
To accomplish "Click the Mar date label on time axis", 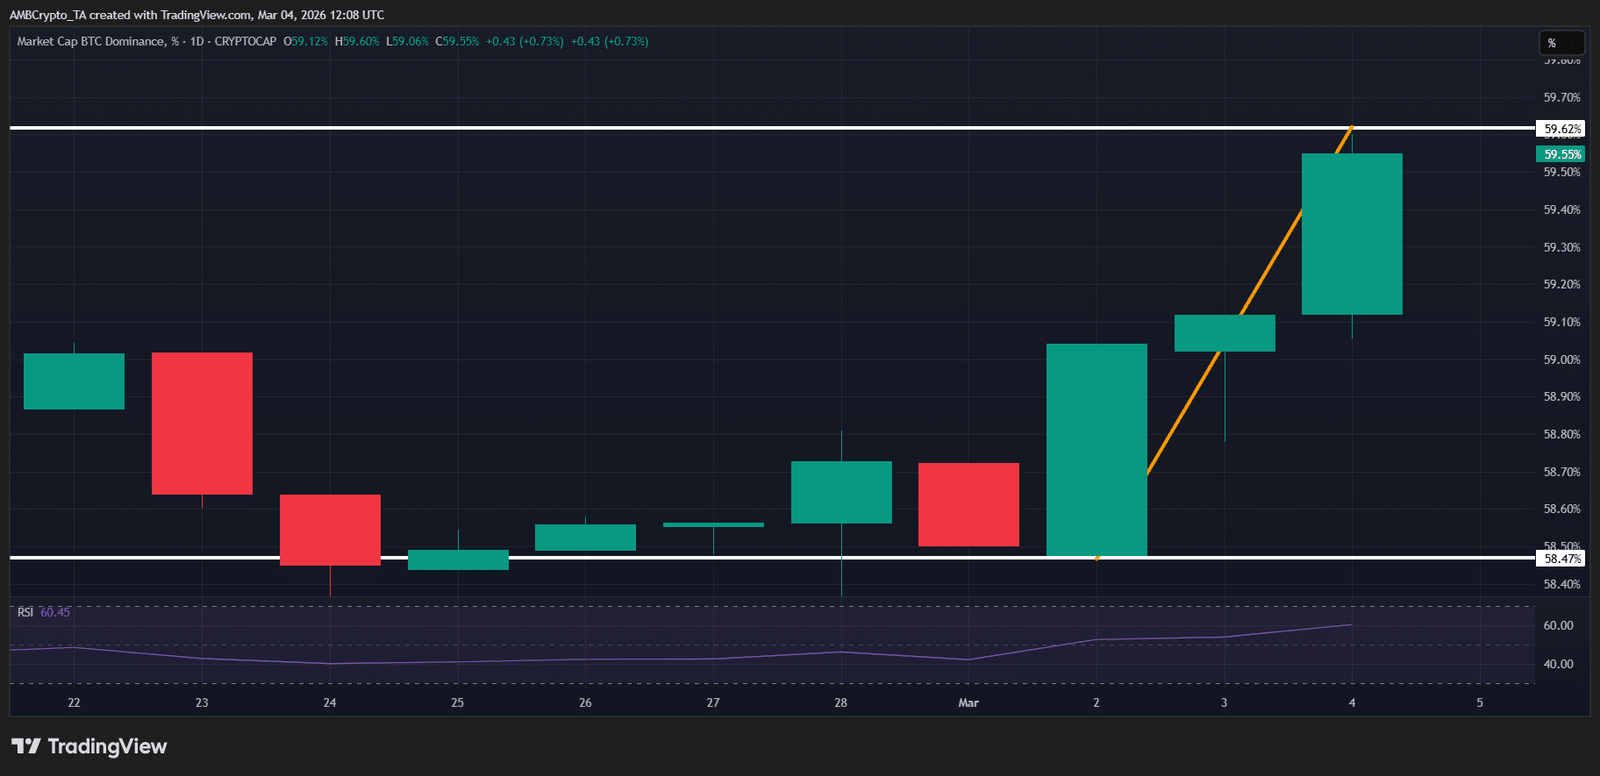I will 968,703.
